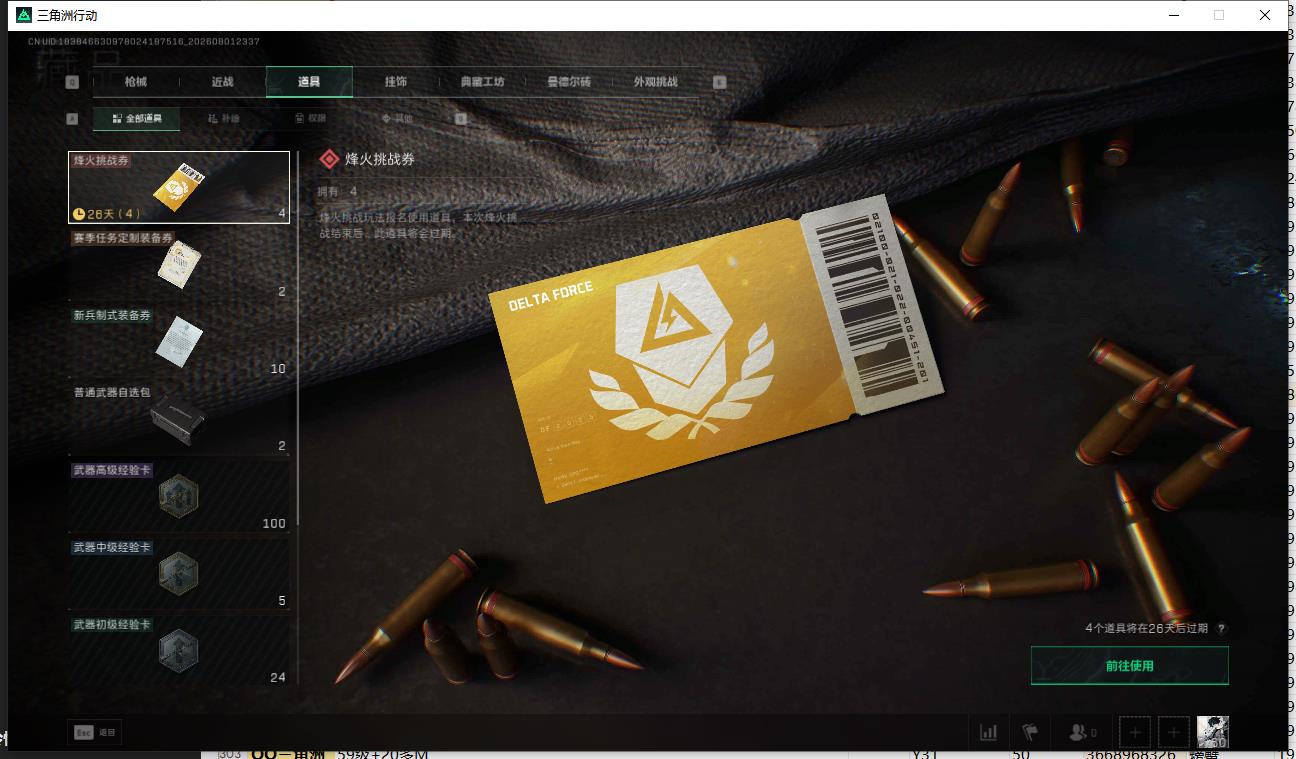Open the friends list icon

tap(1083, 732)
